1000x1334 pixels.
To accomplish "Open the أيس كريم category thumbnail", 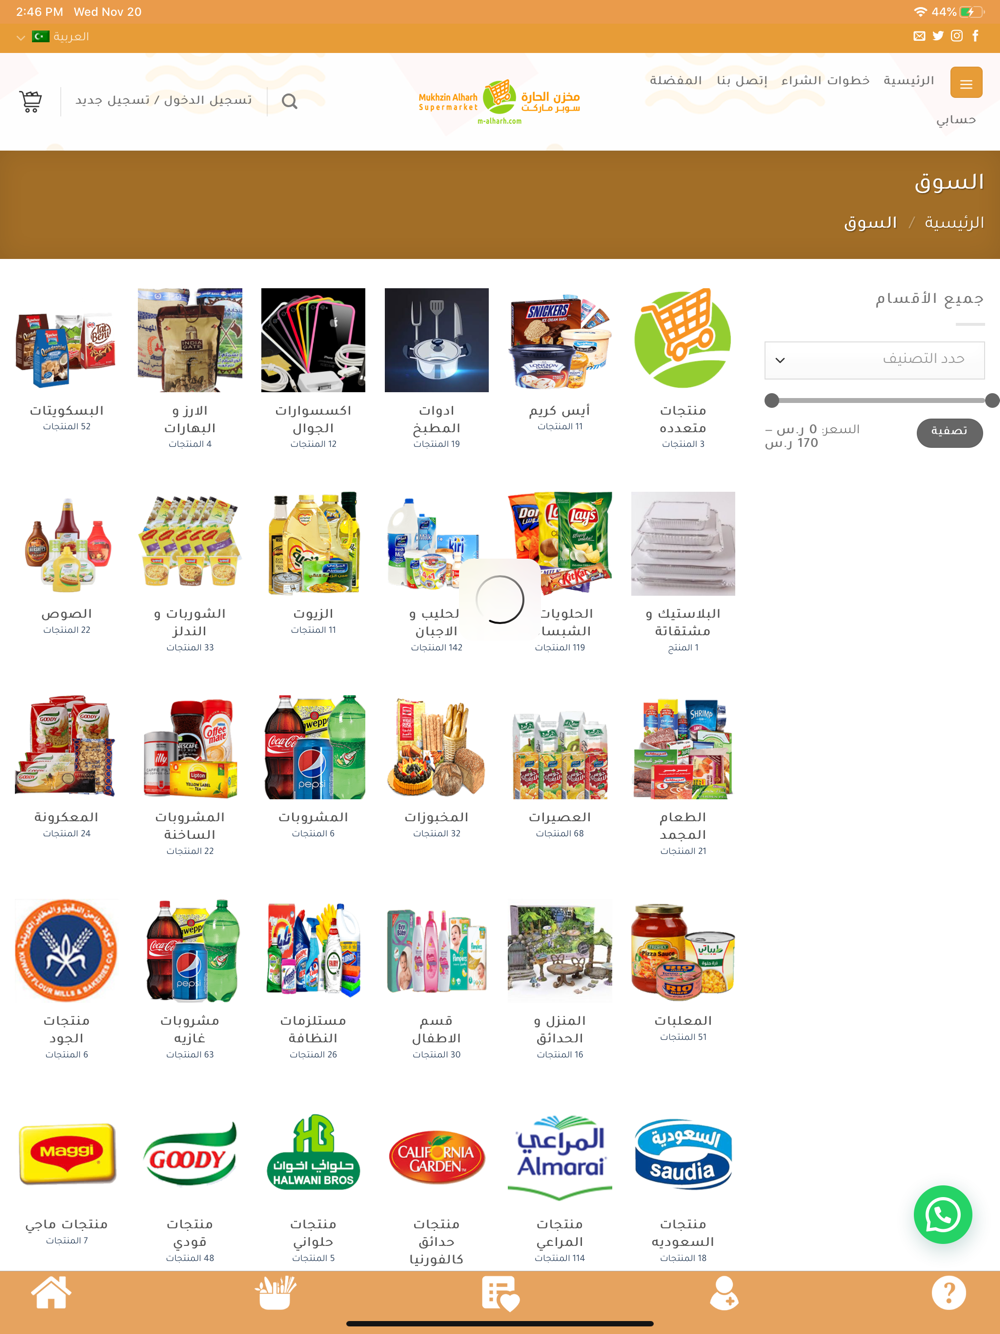I will [560, 340].
